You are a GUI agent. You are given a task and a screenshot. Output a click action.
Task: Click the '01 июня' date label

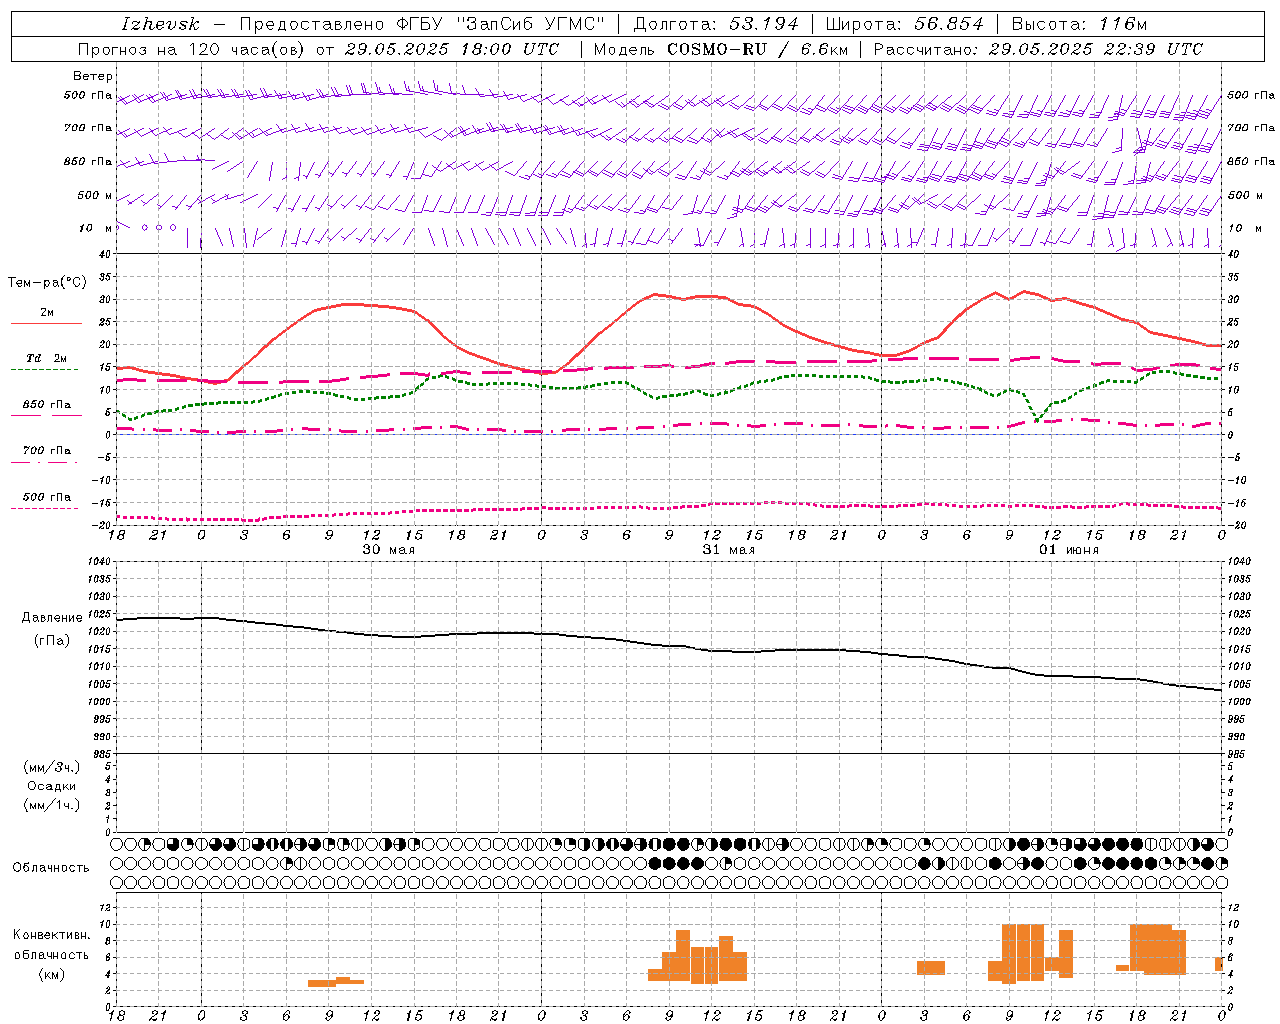(1068, 549)
